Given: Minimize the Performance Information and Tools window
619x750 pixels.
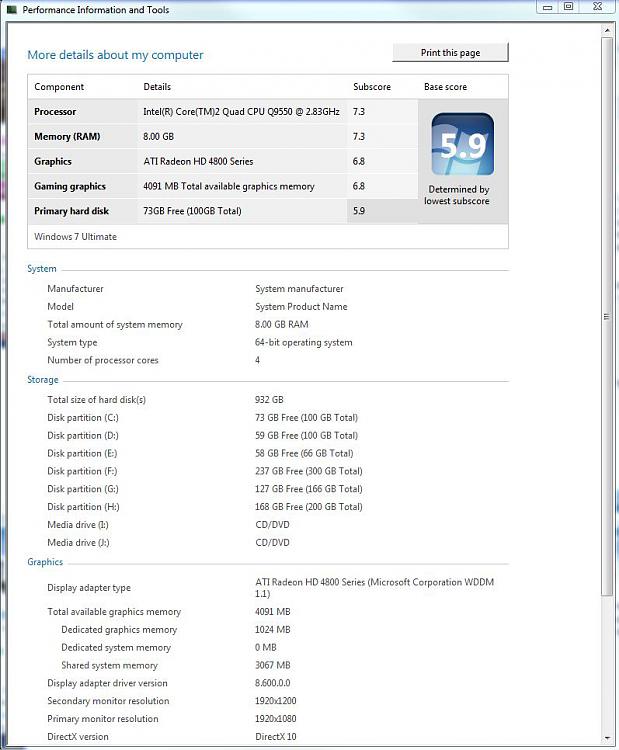Looking at the screenshot, I should tap(548, 7).
